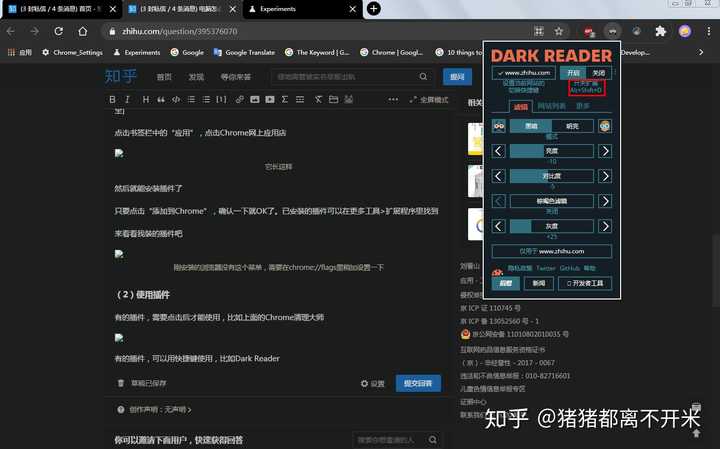Adjust the 灰度 grayscale slider bar
Screen dimensions: 720x449
pos(551,226)
